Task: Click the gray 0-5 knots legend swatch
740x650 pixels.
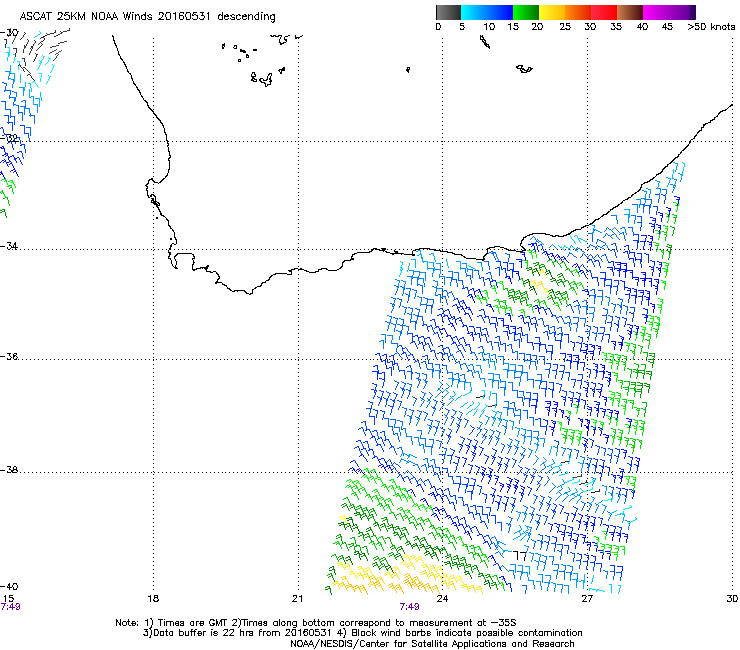Action: (x=448, y=12)
